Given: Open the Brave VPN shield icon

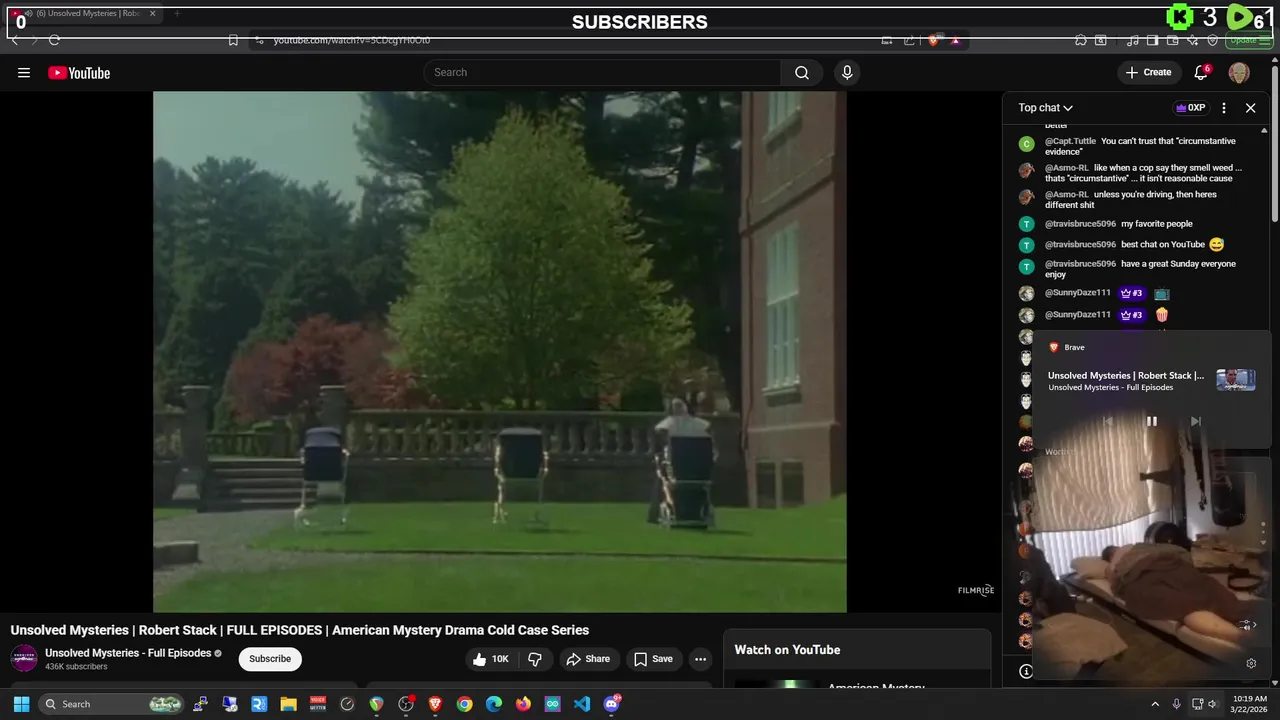Looking at the screenshot, I should pos(1213,40).
